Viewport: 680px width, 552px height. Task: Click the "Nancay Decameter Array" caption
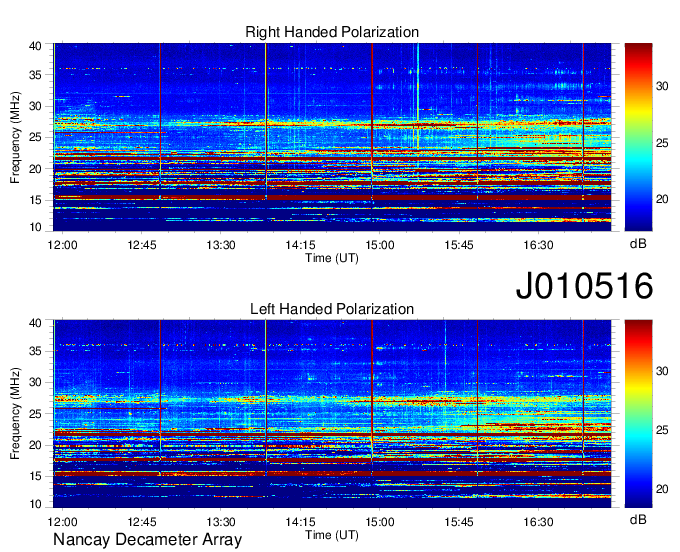tap(147, 540)
